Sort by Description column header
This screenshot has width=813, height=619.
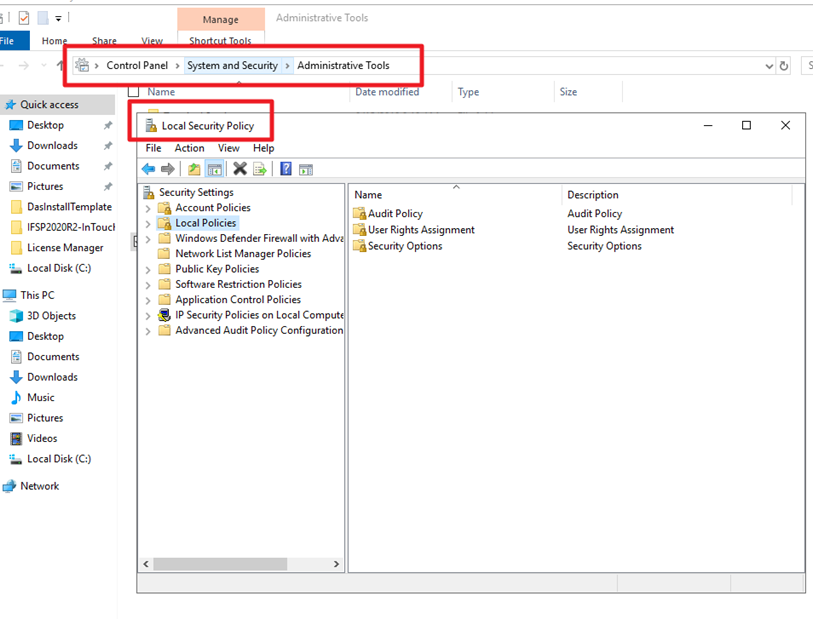pyautogui.click(x=593, y=195)
